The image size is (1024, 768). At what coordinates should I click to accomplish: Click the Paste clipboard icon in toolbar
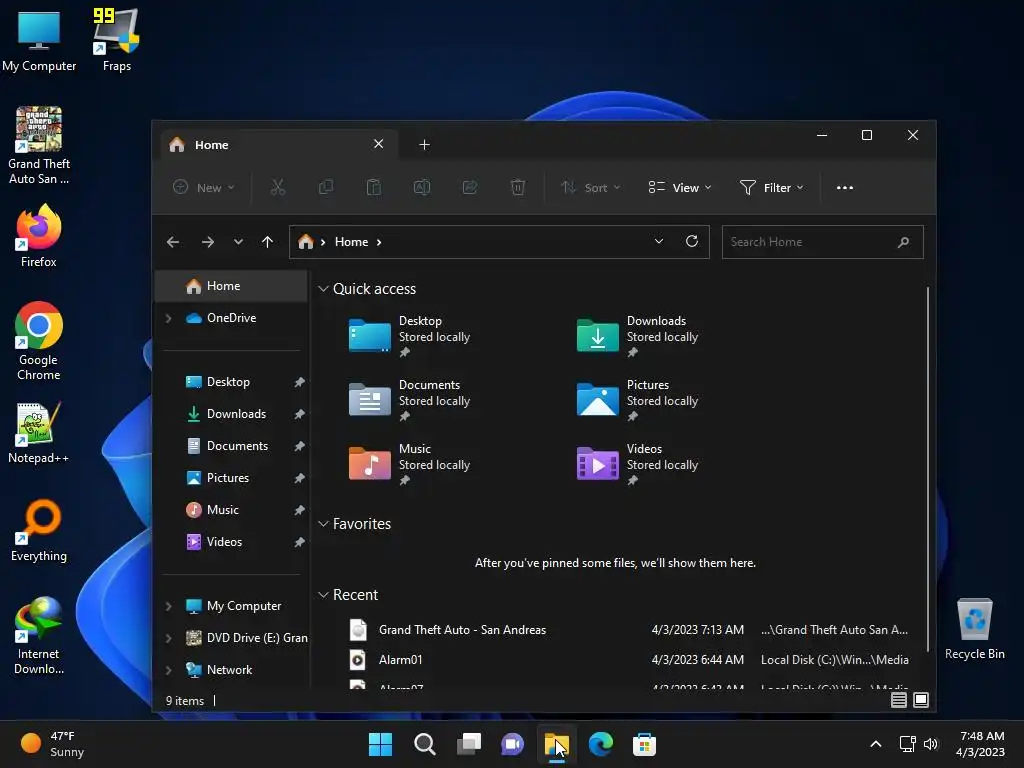click(374, 187)
